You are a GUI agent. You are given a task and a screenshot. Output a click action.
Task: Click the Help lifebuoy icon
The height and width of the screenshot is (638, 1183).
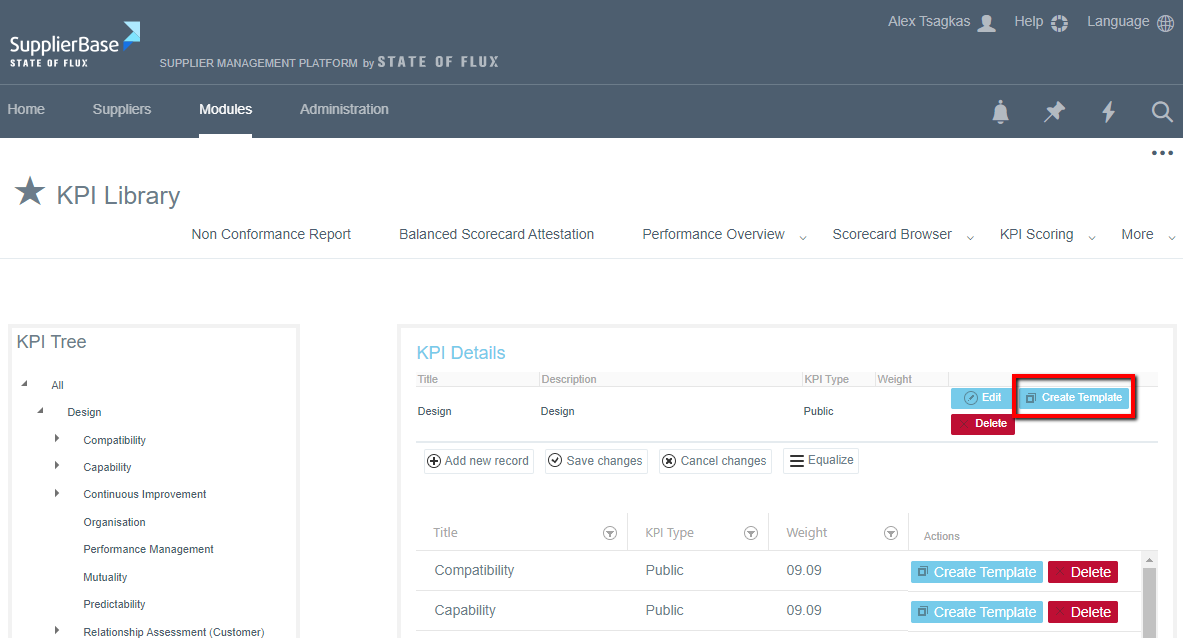(x=1059, y=23)
